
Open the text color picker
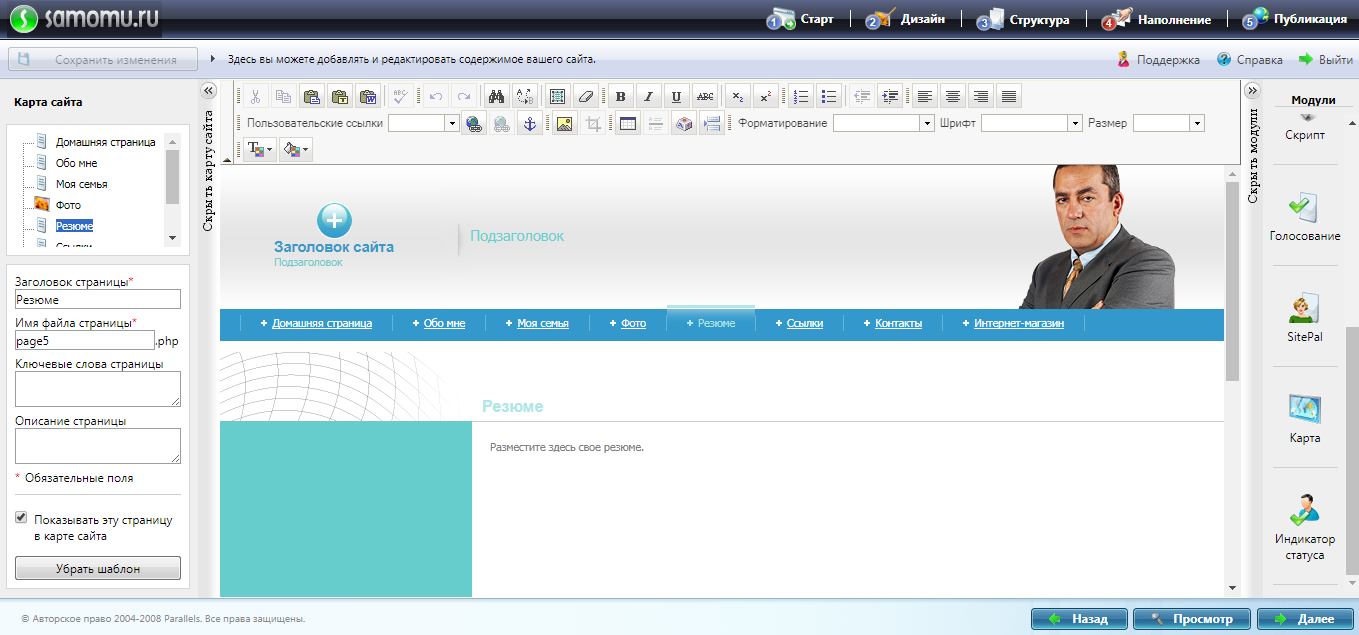pos(259,150)
